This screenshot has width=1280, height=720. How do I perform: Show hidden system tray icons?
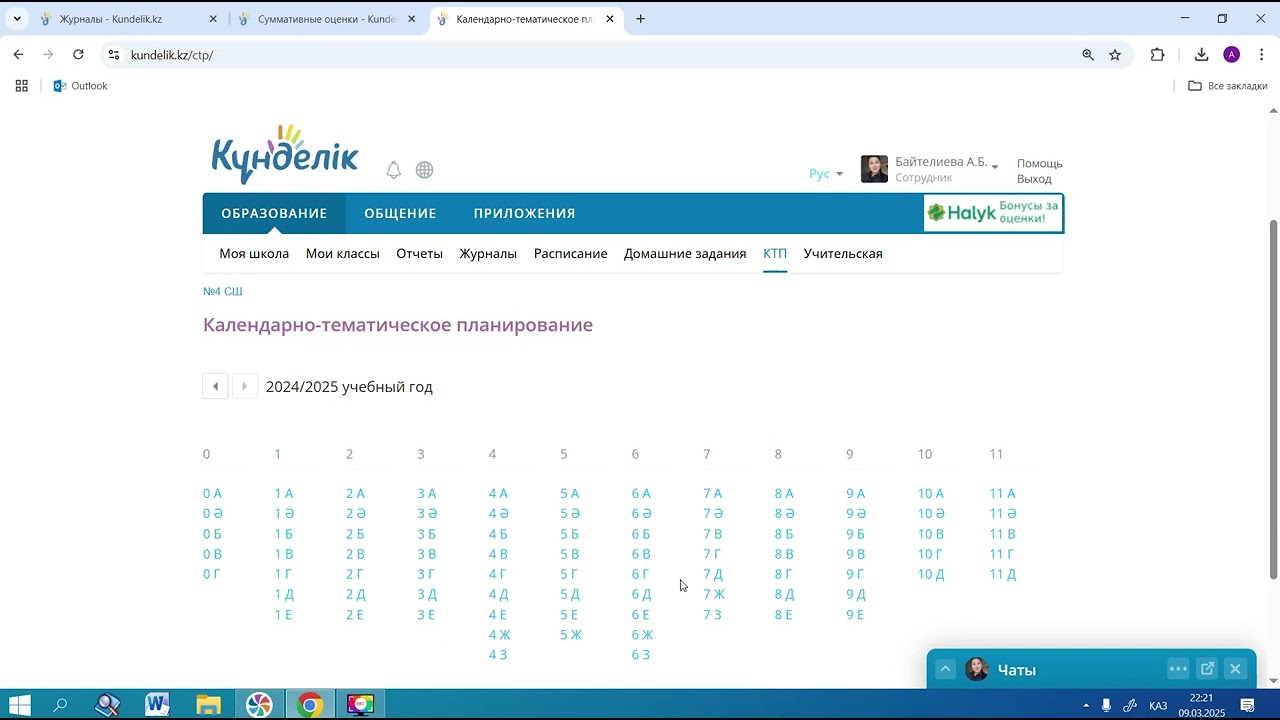1086,706
